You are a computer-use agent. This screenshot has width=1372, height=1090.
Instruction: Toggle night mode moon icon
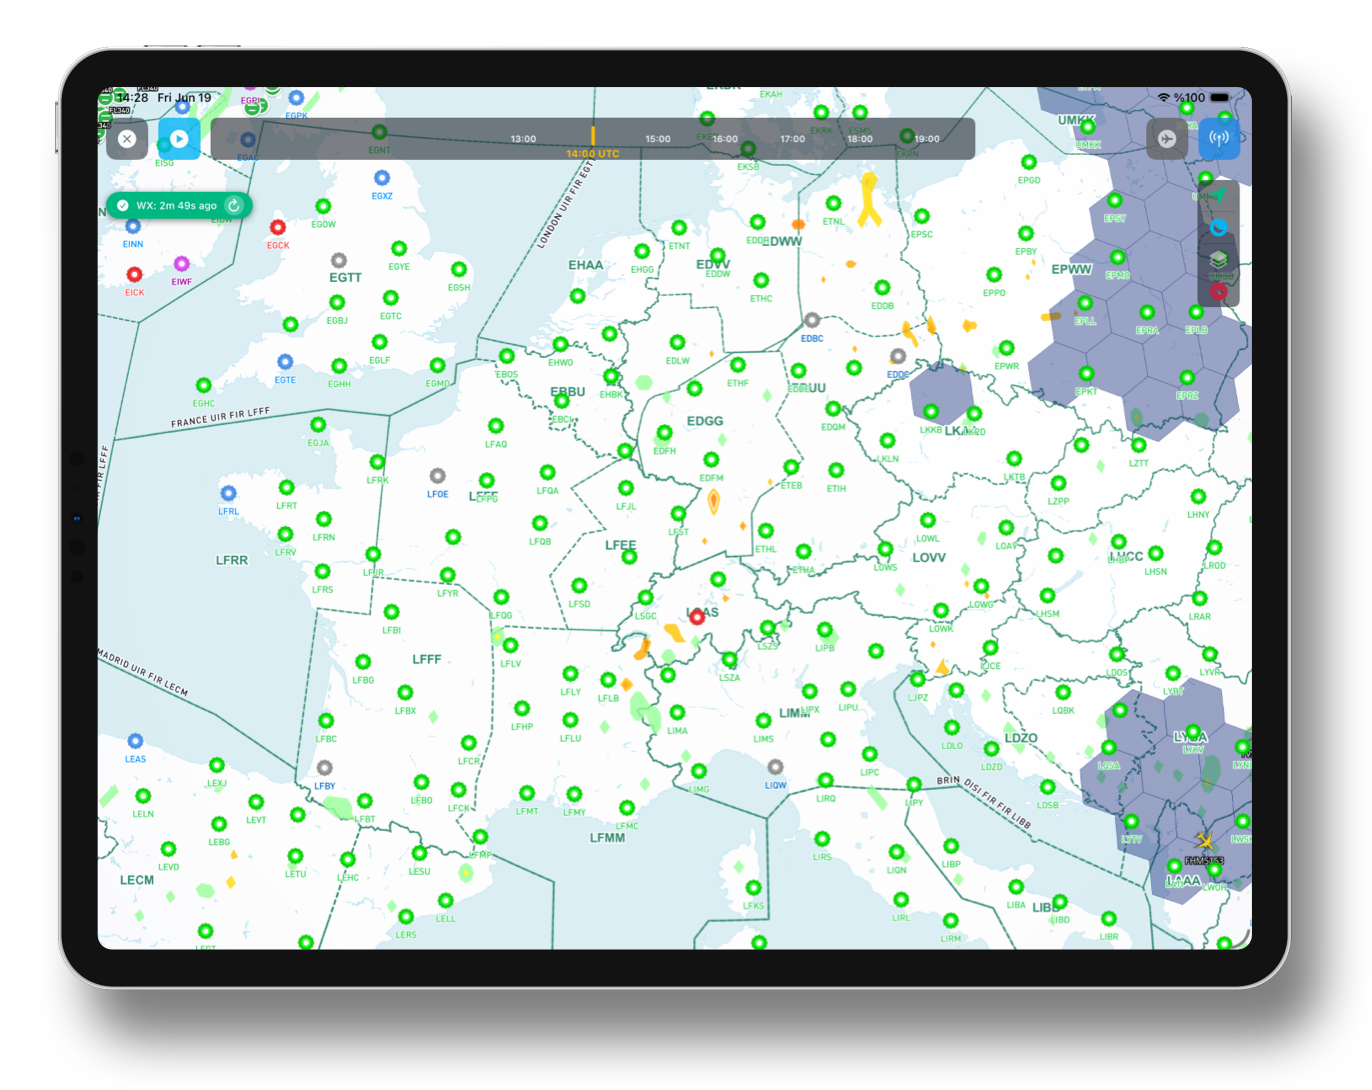[x=1219, y=228]
